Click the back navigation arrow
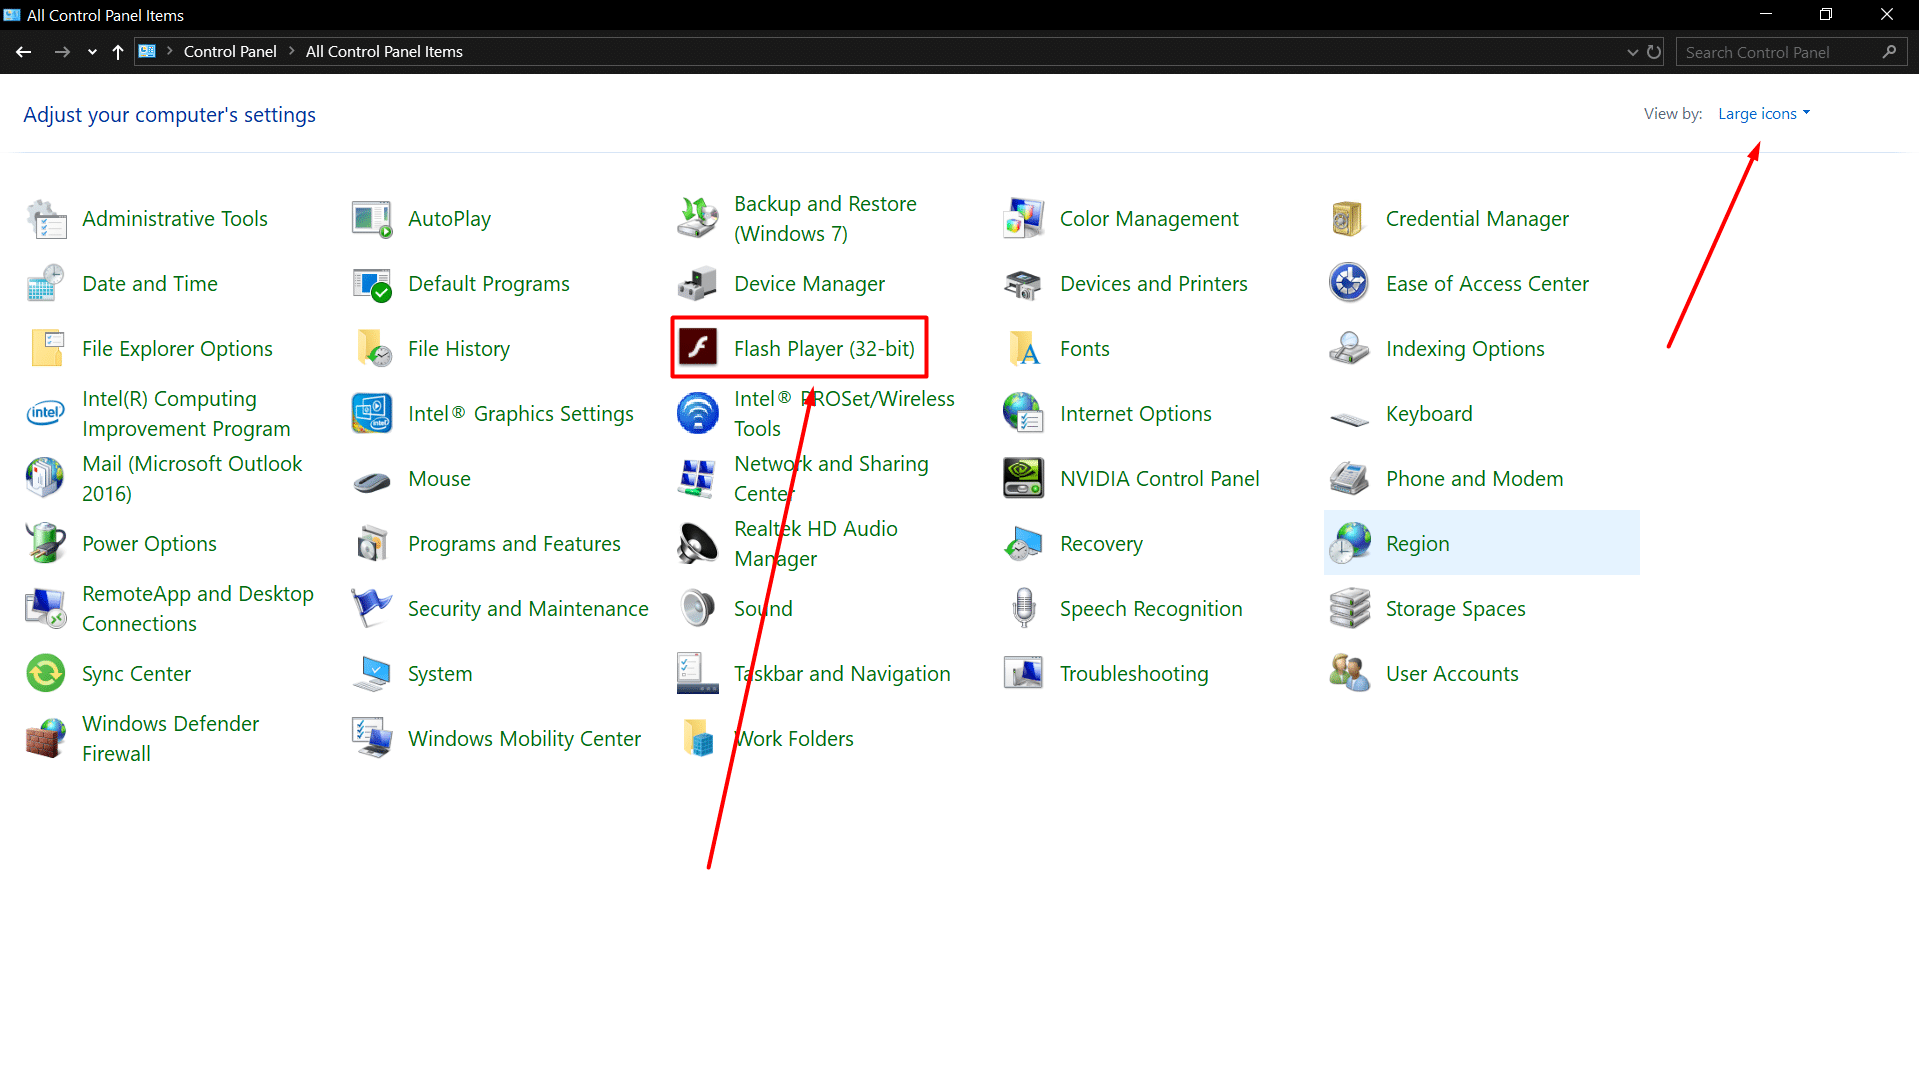Viewport: 1919px width, 1074px height. (x=23, y=51)
